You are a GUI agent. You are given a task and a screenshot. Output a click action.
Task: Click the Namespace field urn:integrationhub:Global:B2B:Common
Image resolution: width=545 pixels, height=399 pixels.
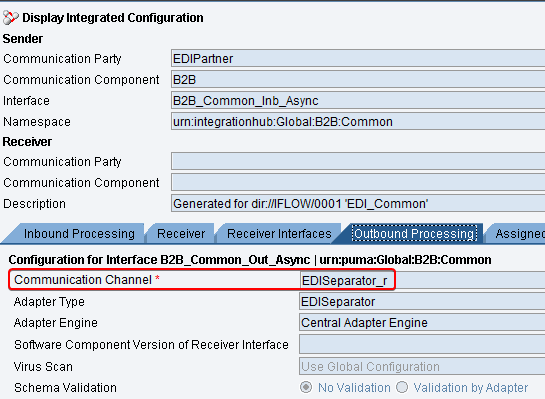[358, 122]
